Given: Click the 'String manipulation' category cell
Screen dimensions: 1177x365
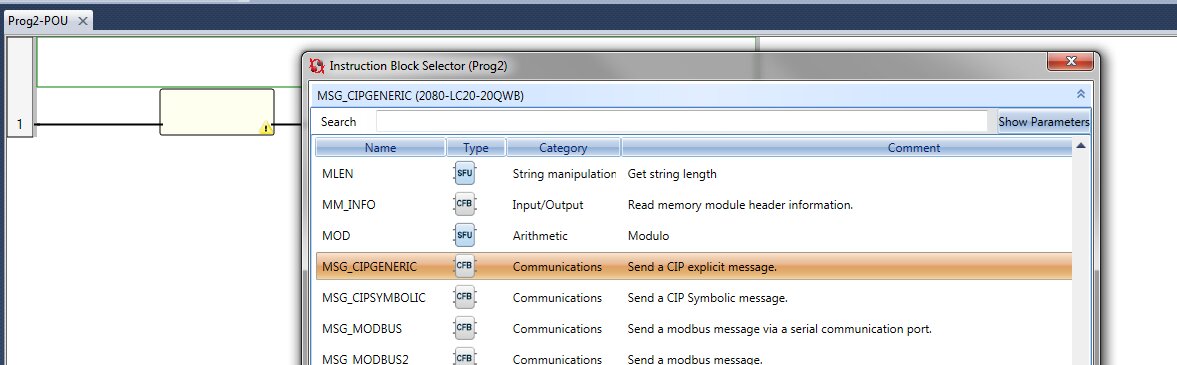Looking at the screenshot, I should click(564, 174).
